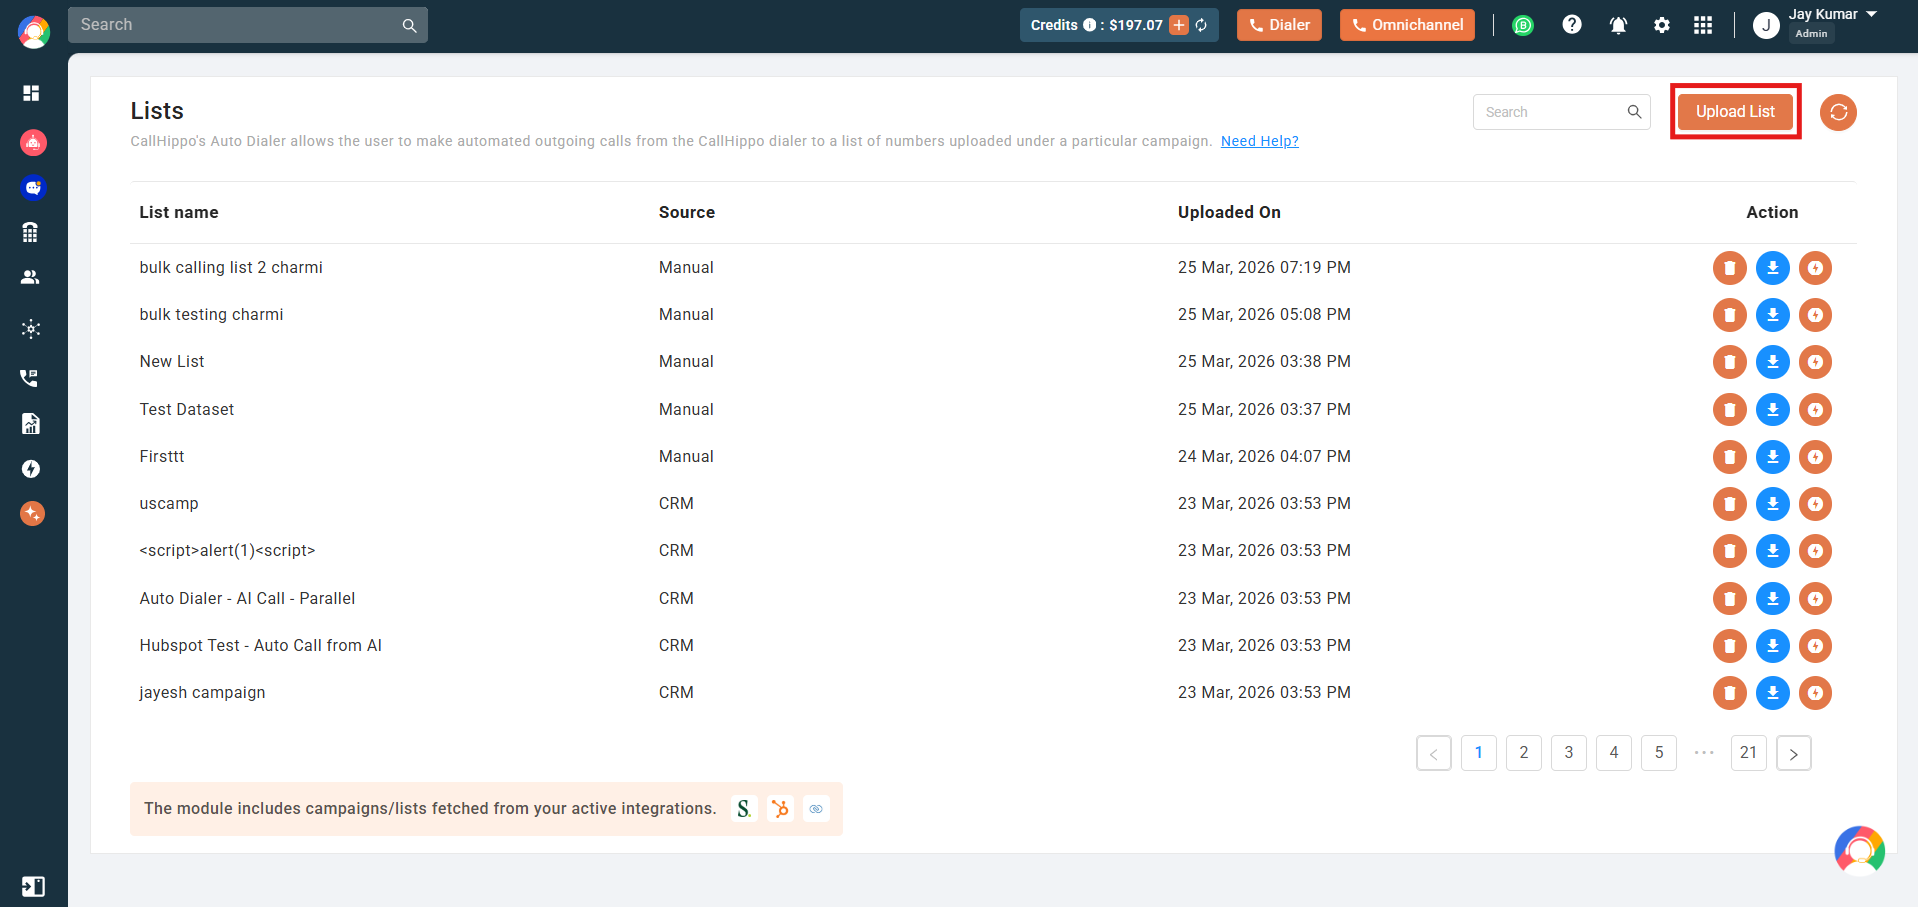Open the green WhatsApp business icon
Screen dimensions: 1918x907
click(1523, 25)
